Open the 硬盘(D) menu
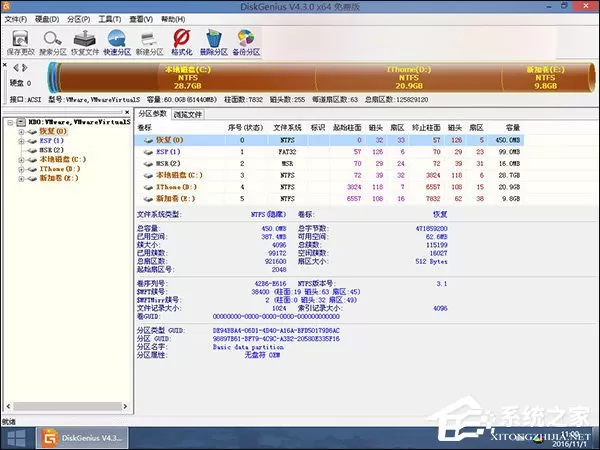Viewport: 600px width, 450px height. 47,19
